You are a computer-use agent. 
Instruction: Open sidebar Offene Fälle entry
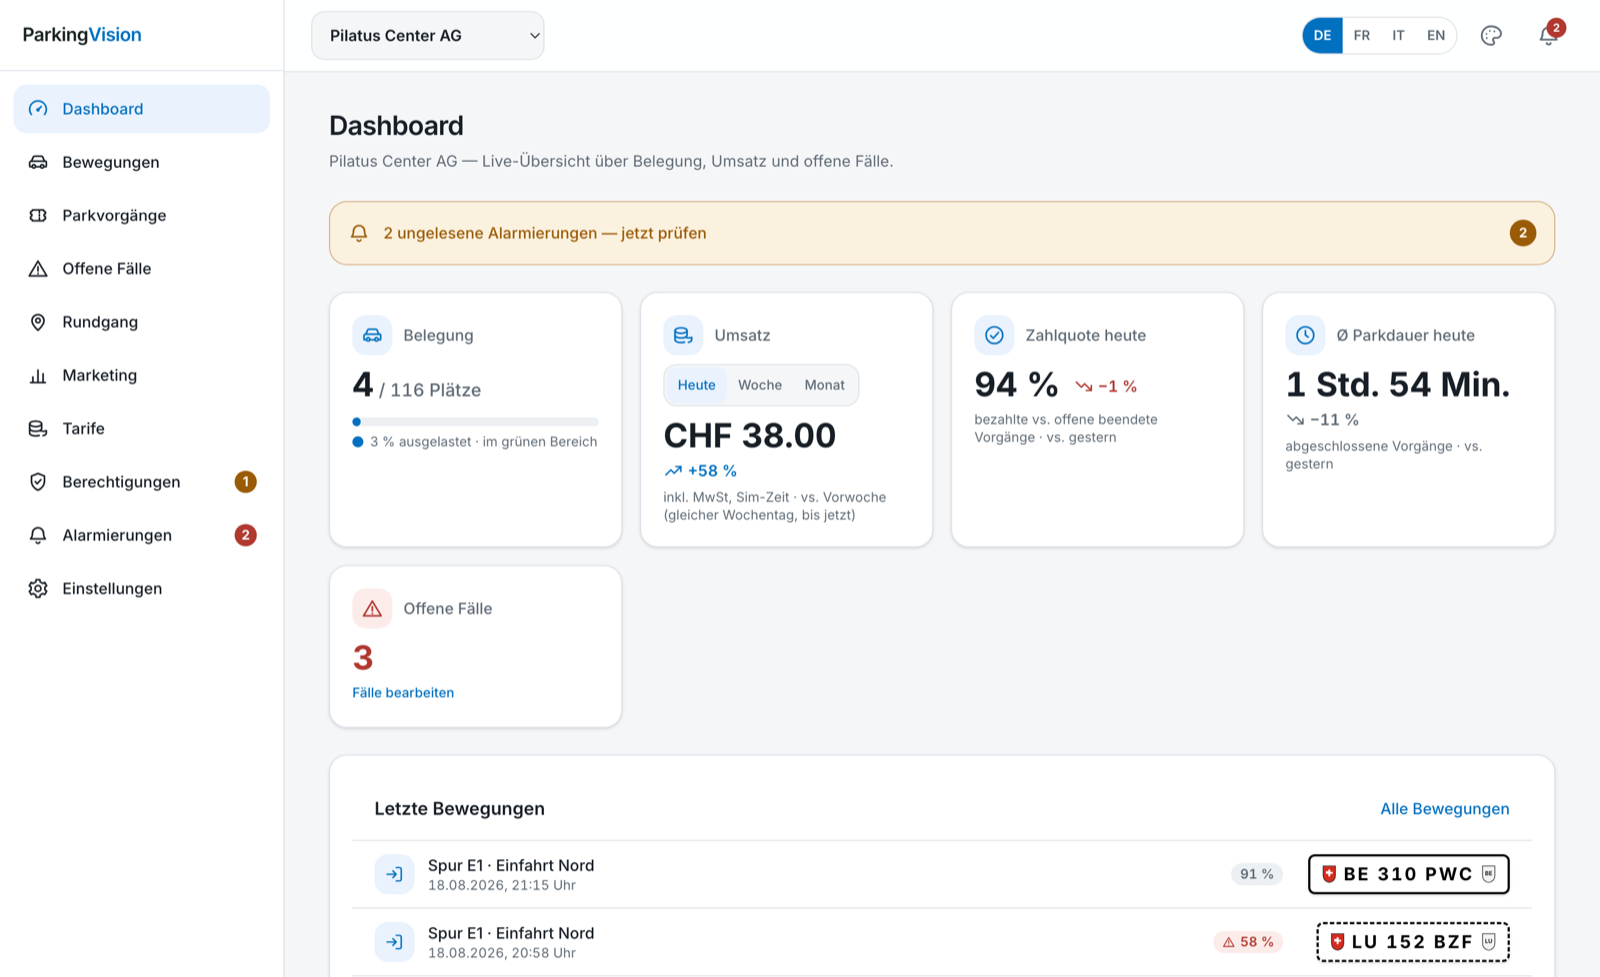pos(142,269)
